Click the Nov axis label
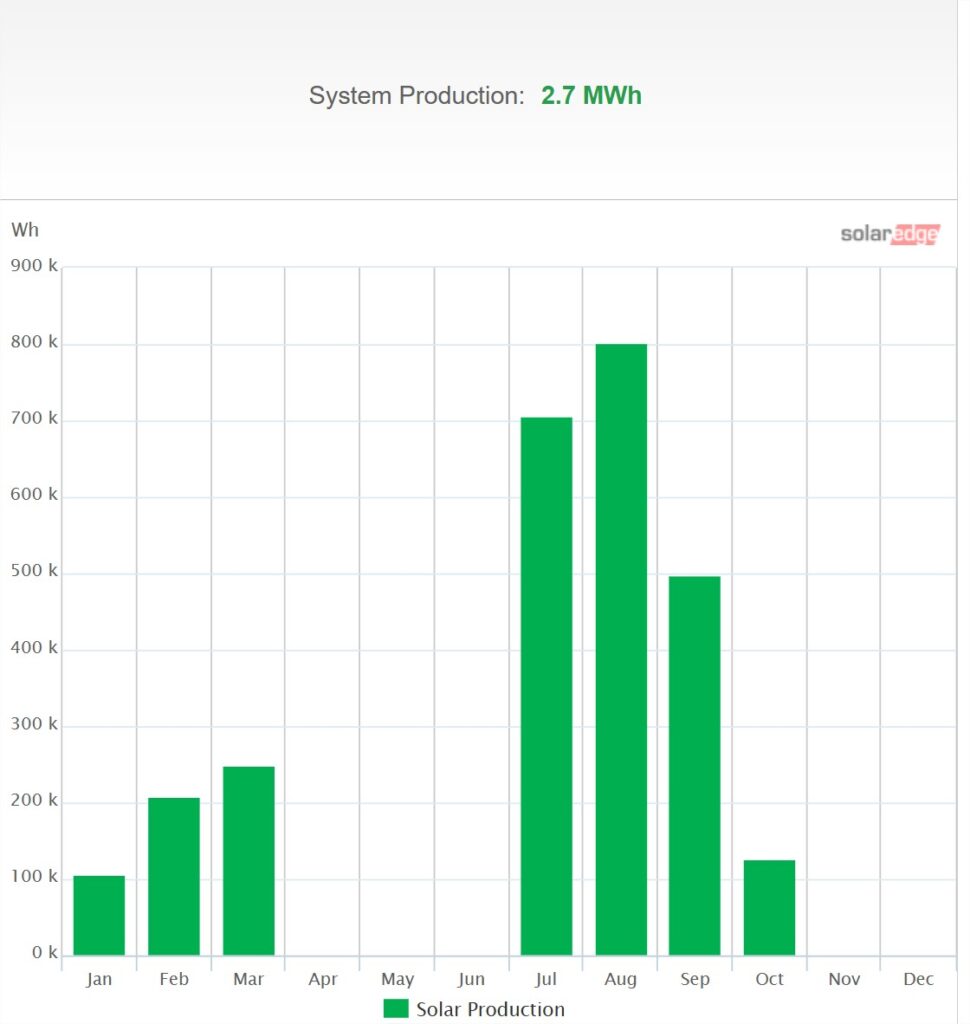This screenshot has width=970, height=1024. click(844, 979)
